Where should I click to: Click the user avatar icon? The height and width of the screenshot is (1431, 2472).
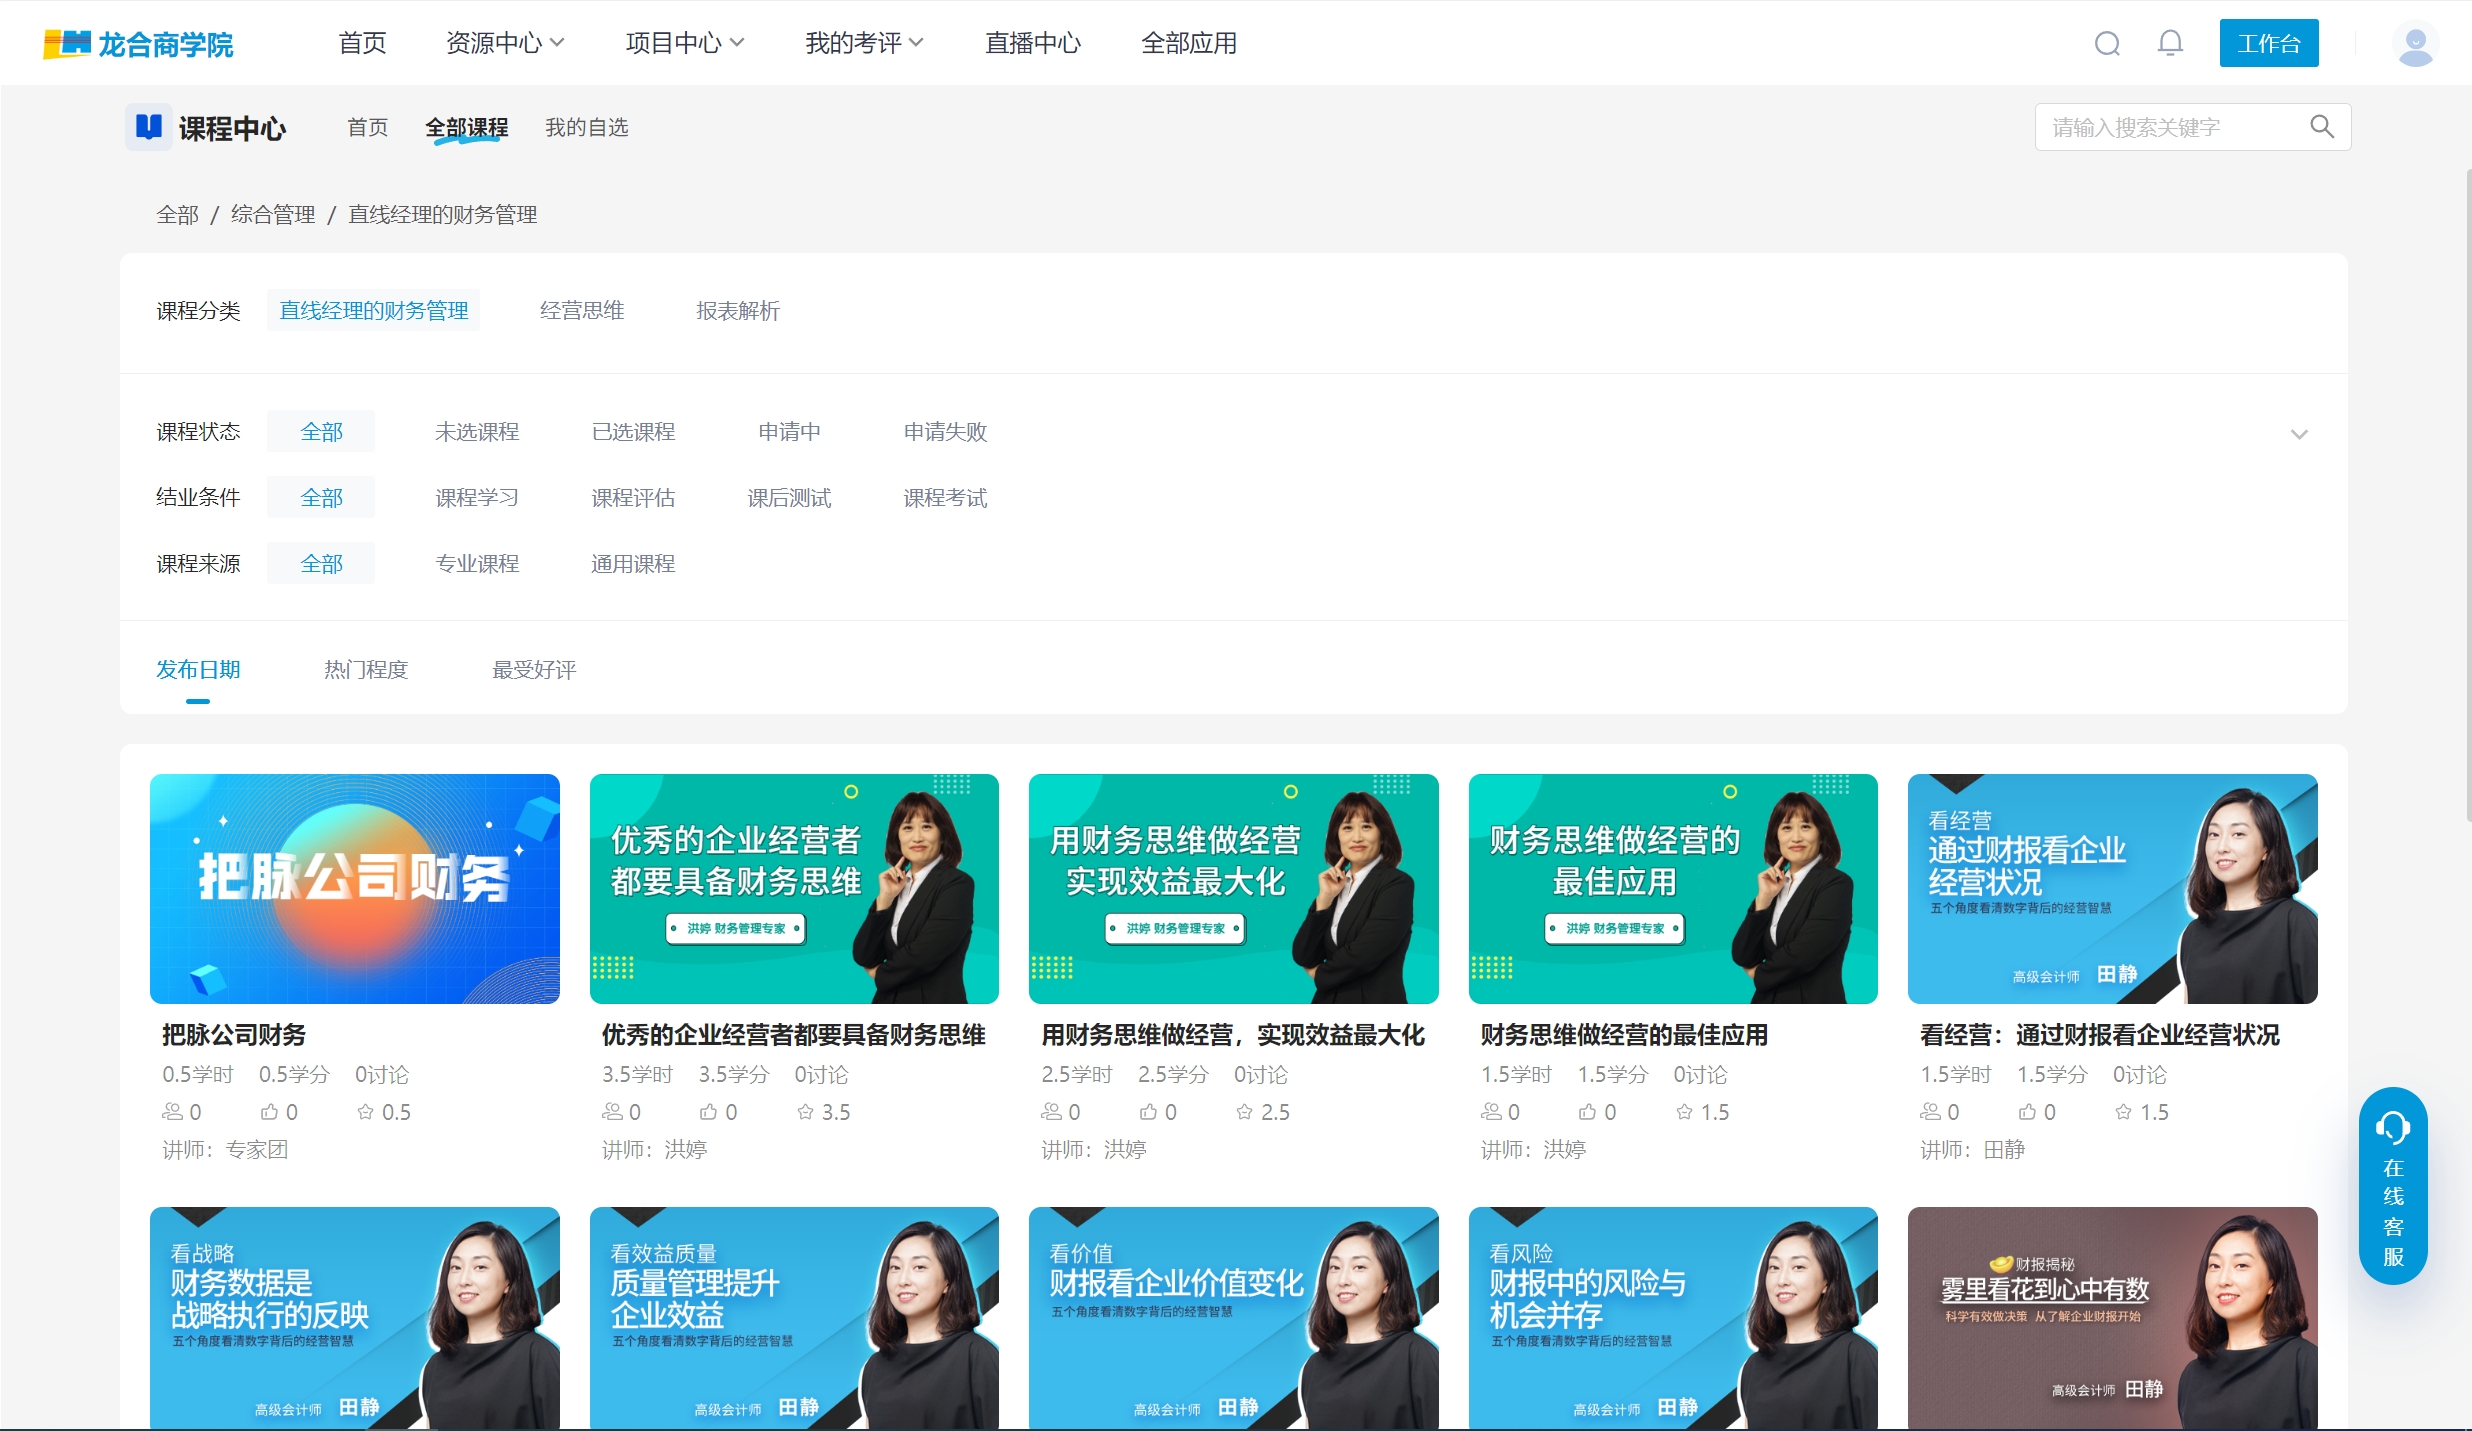2415,45
